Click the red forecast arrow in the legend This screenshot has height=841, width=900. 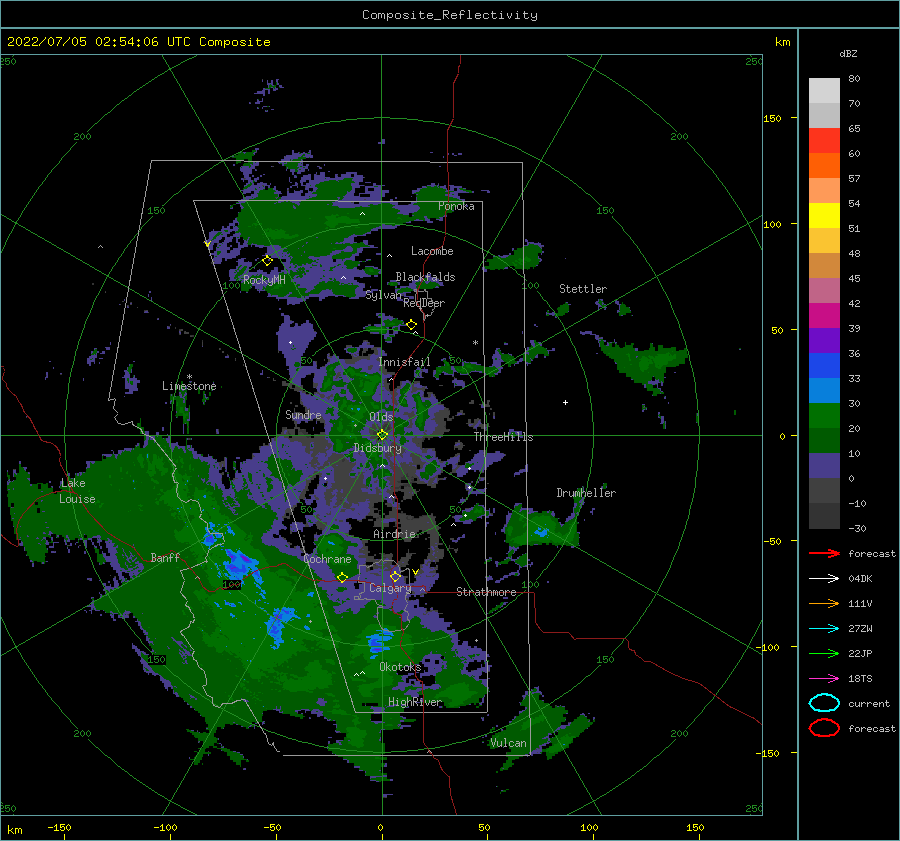(824, 553)
